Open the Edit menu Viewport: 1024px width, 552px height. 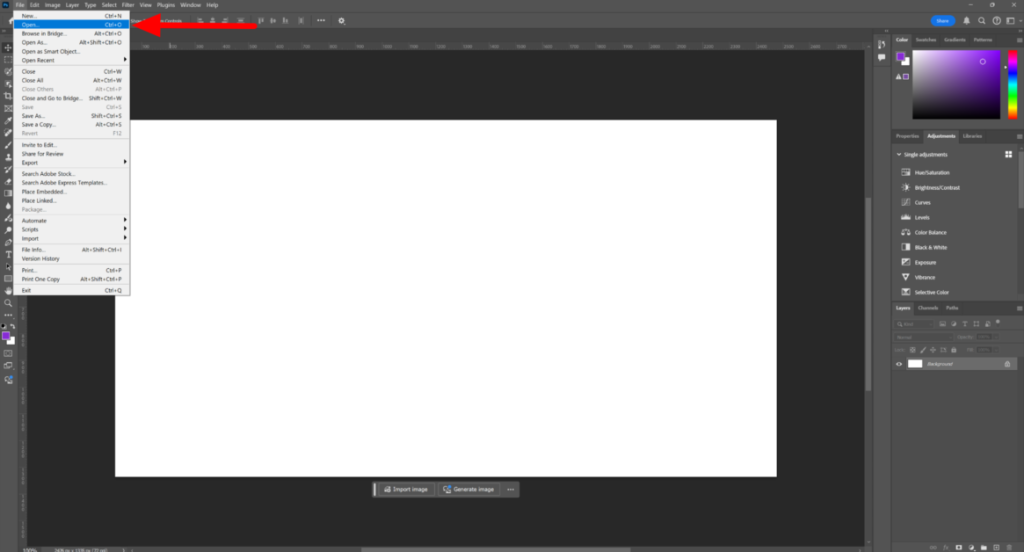(35, 5)
